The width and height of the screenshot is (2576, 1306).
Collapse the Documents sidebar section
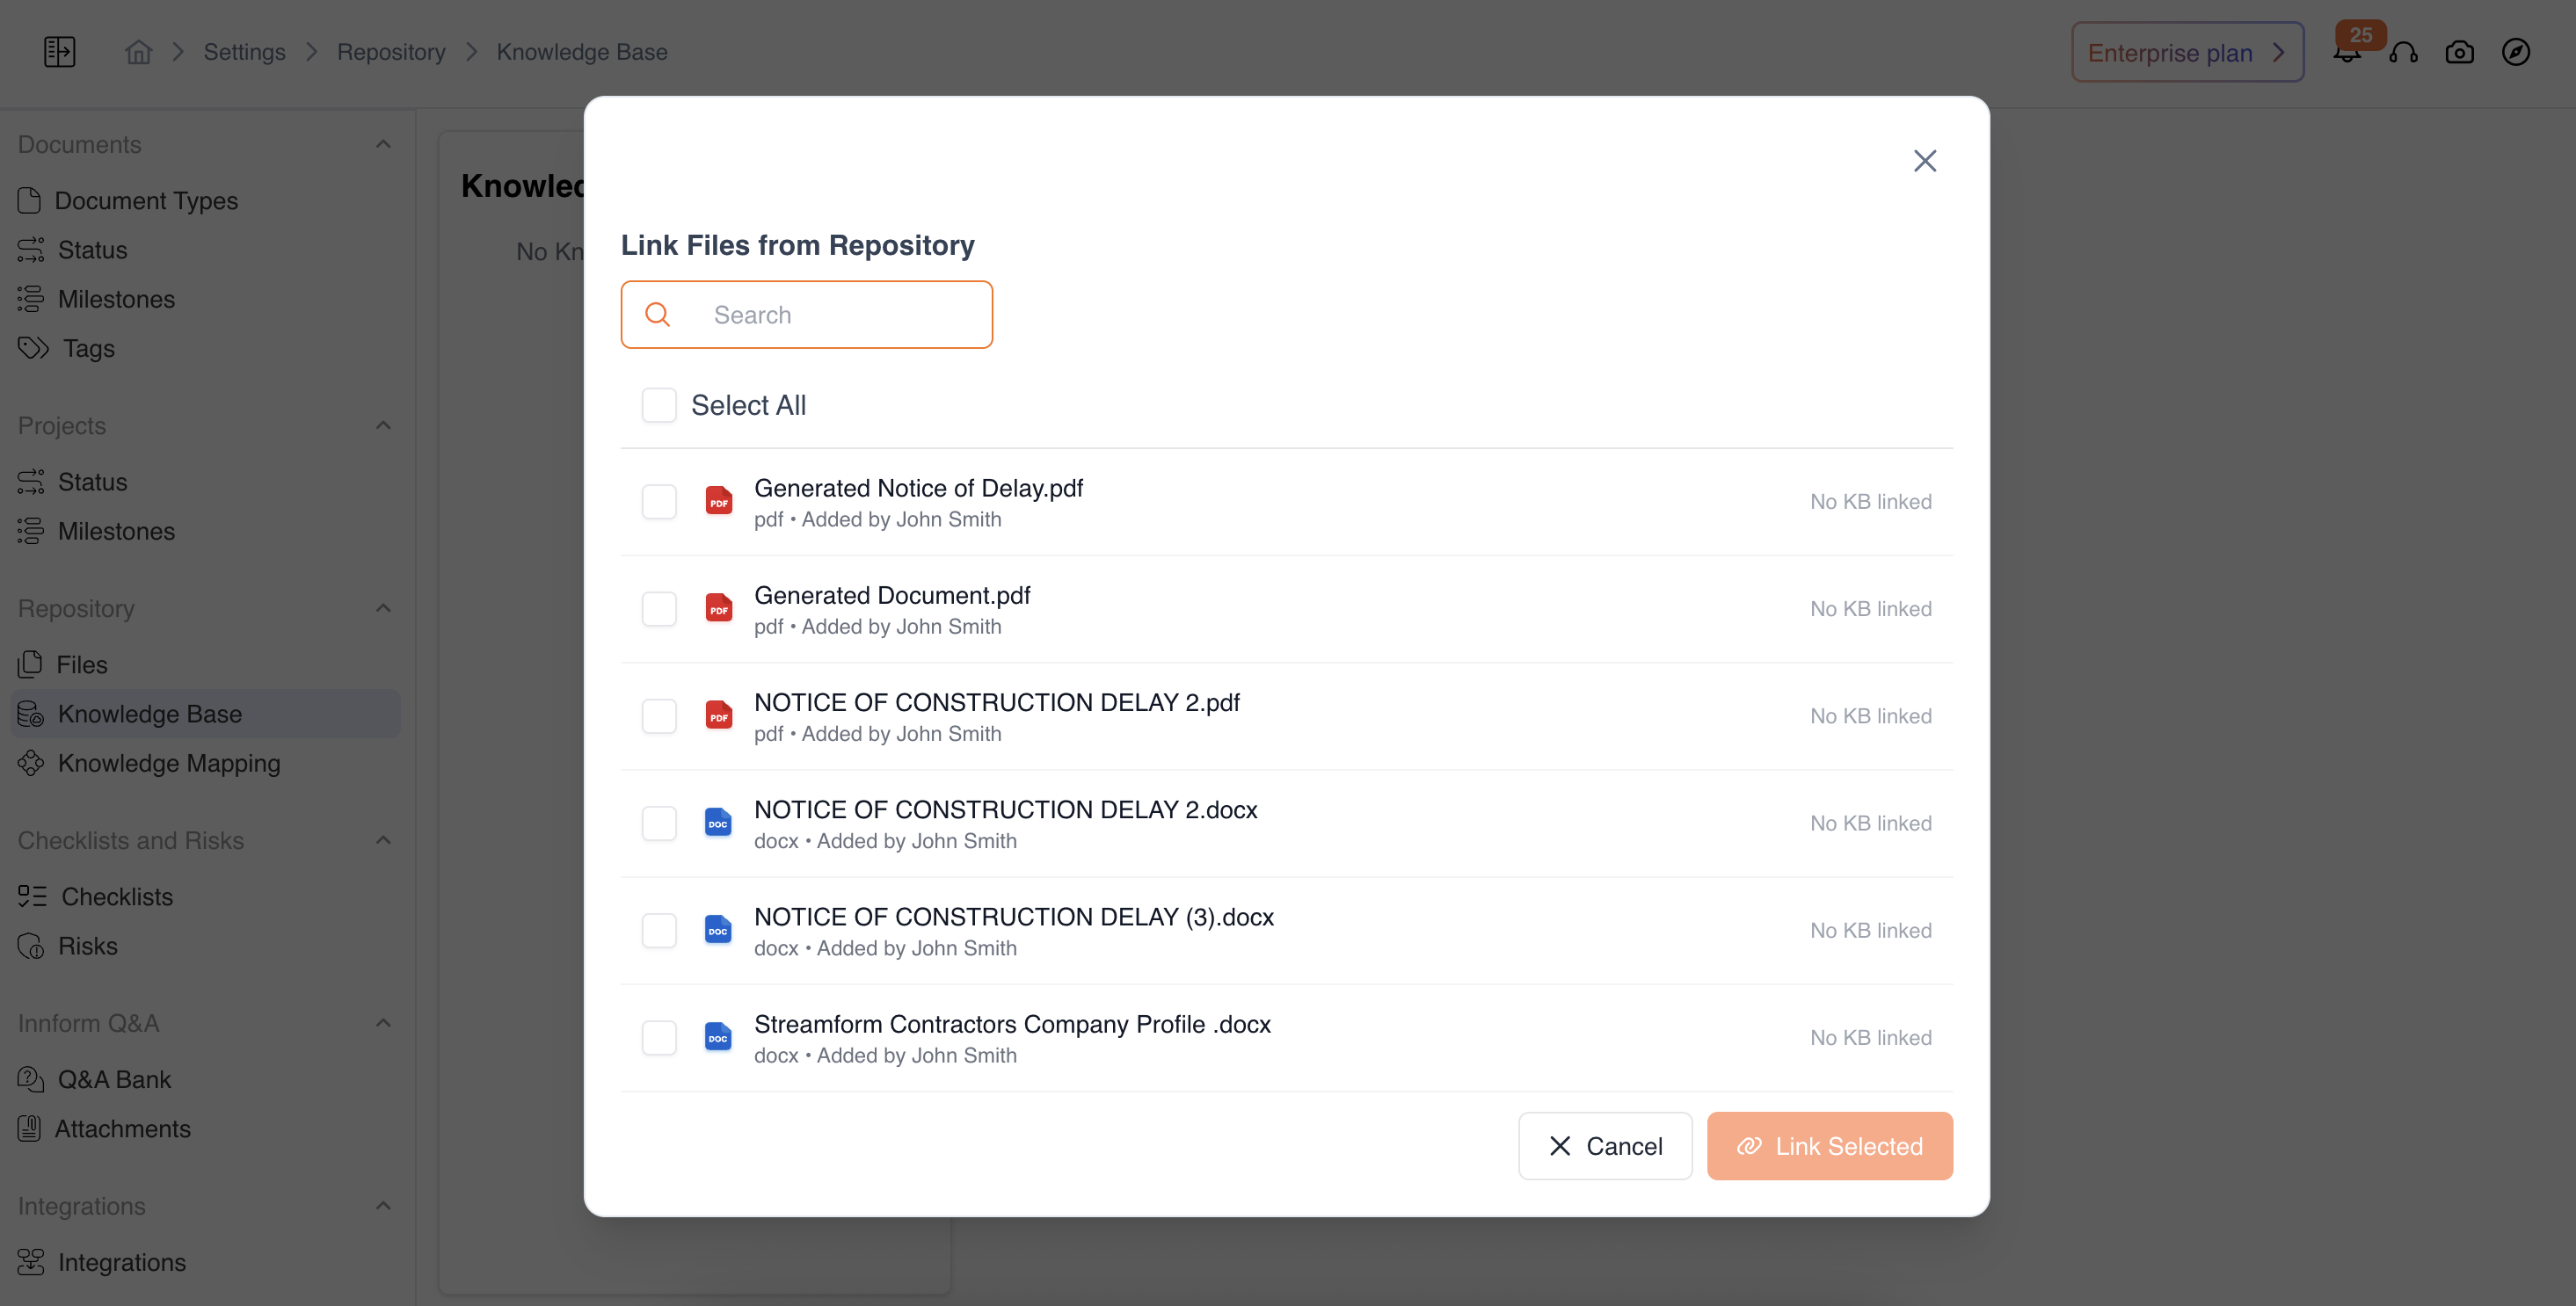(383, 145)
